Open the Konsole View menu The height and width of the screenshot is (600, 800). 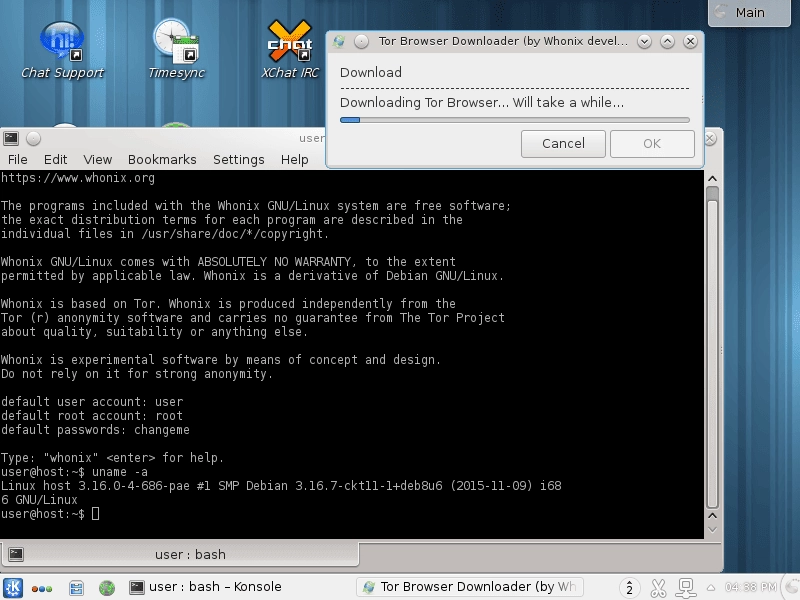point(97,160)
